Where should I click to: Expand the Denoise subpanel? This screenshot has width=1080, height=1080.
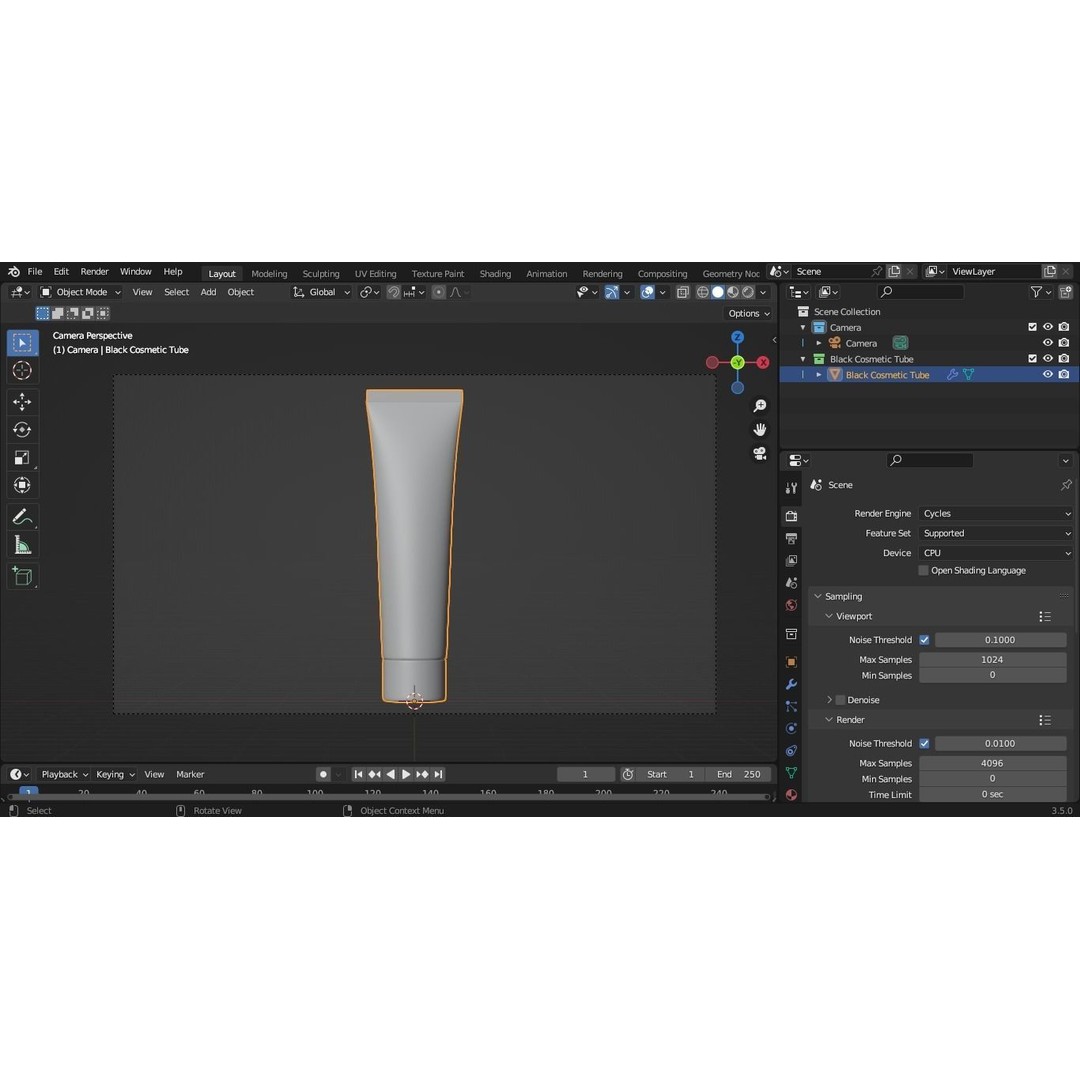(x=829, y=700)
